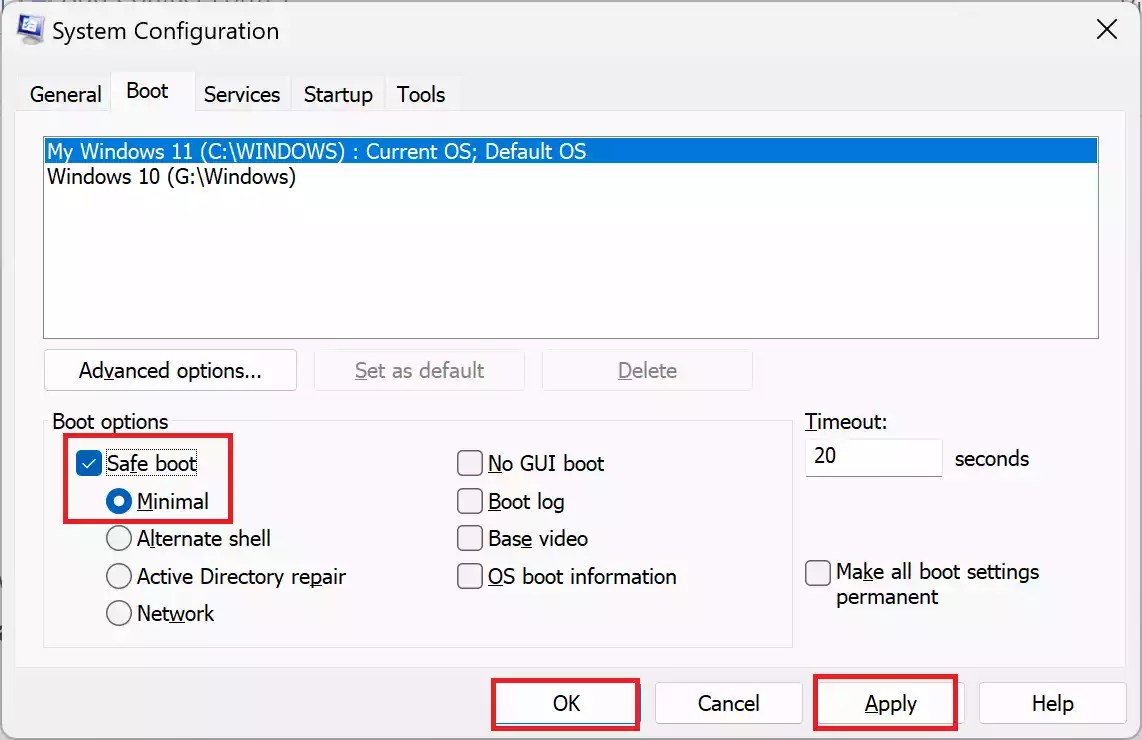This screenshot has height=740, width=1142.
Task: Switch to the Tools tab
Action: click(420, 93)
